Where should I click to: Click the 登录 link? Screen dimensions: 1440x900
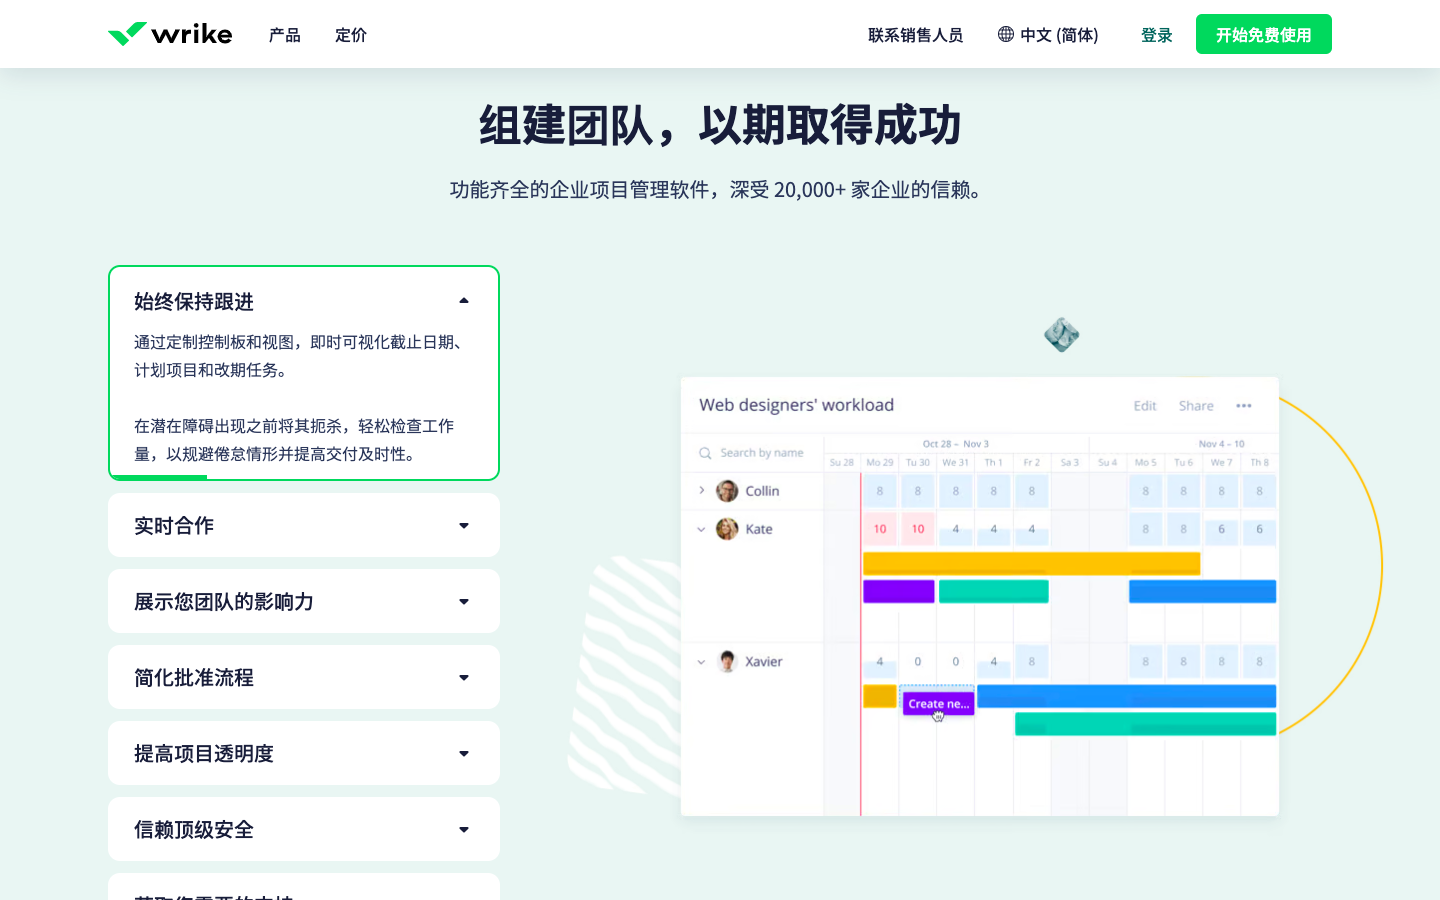click(1156, 35)
